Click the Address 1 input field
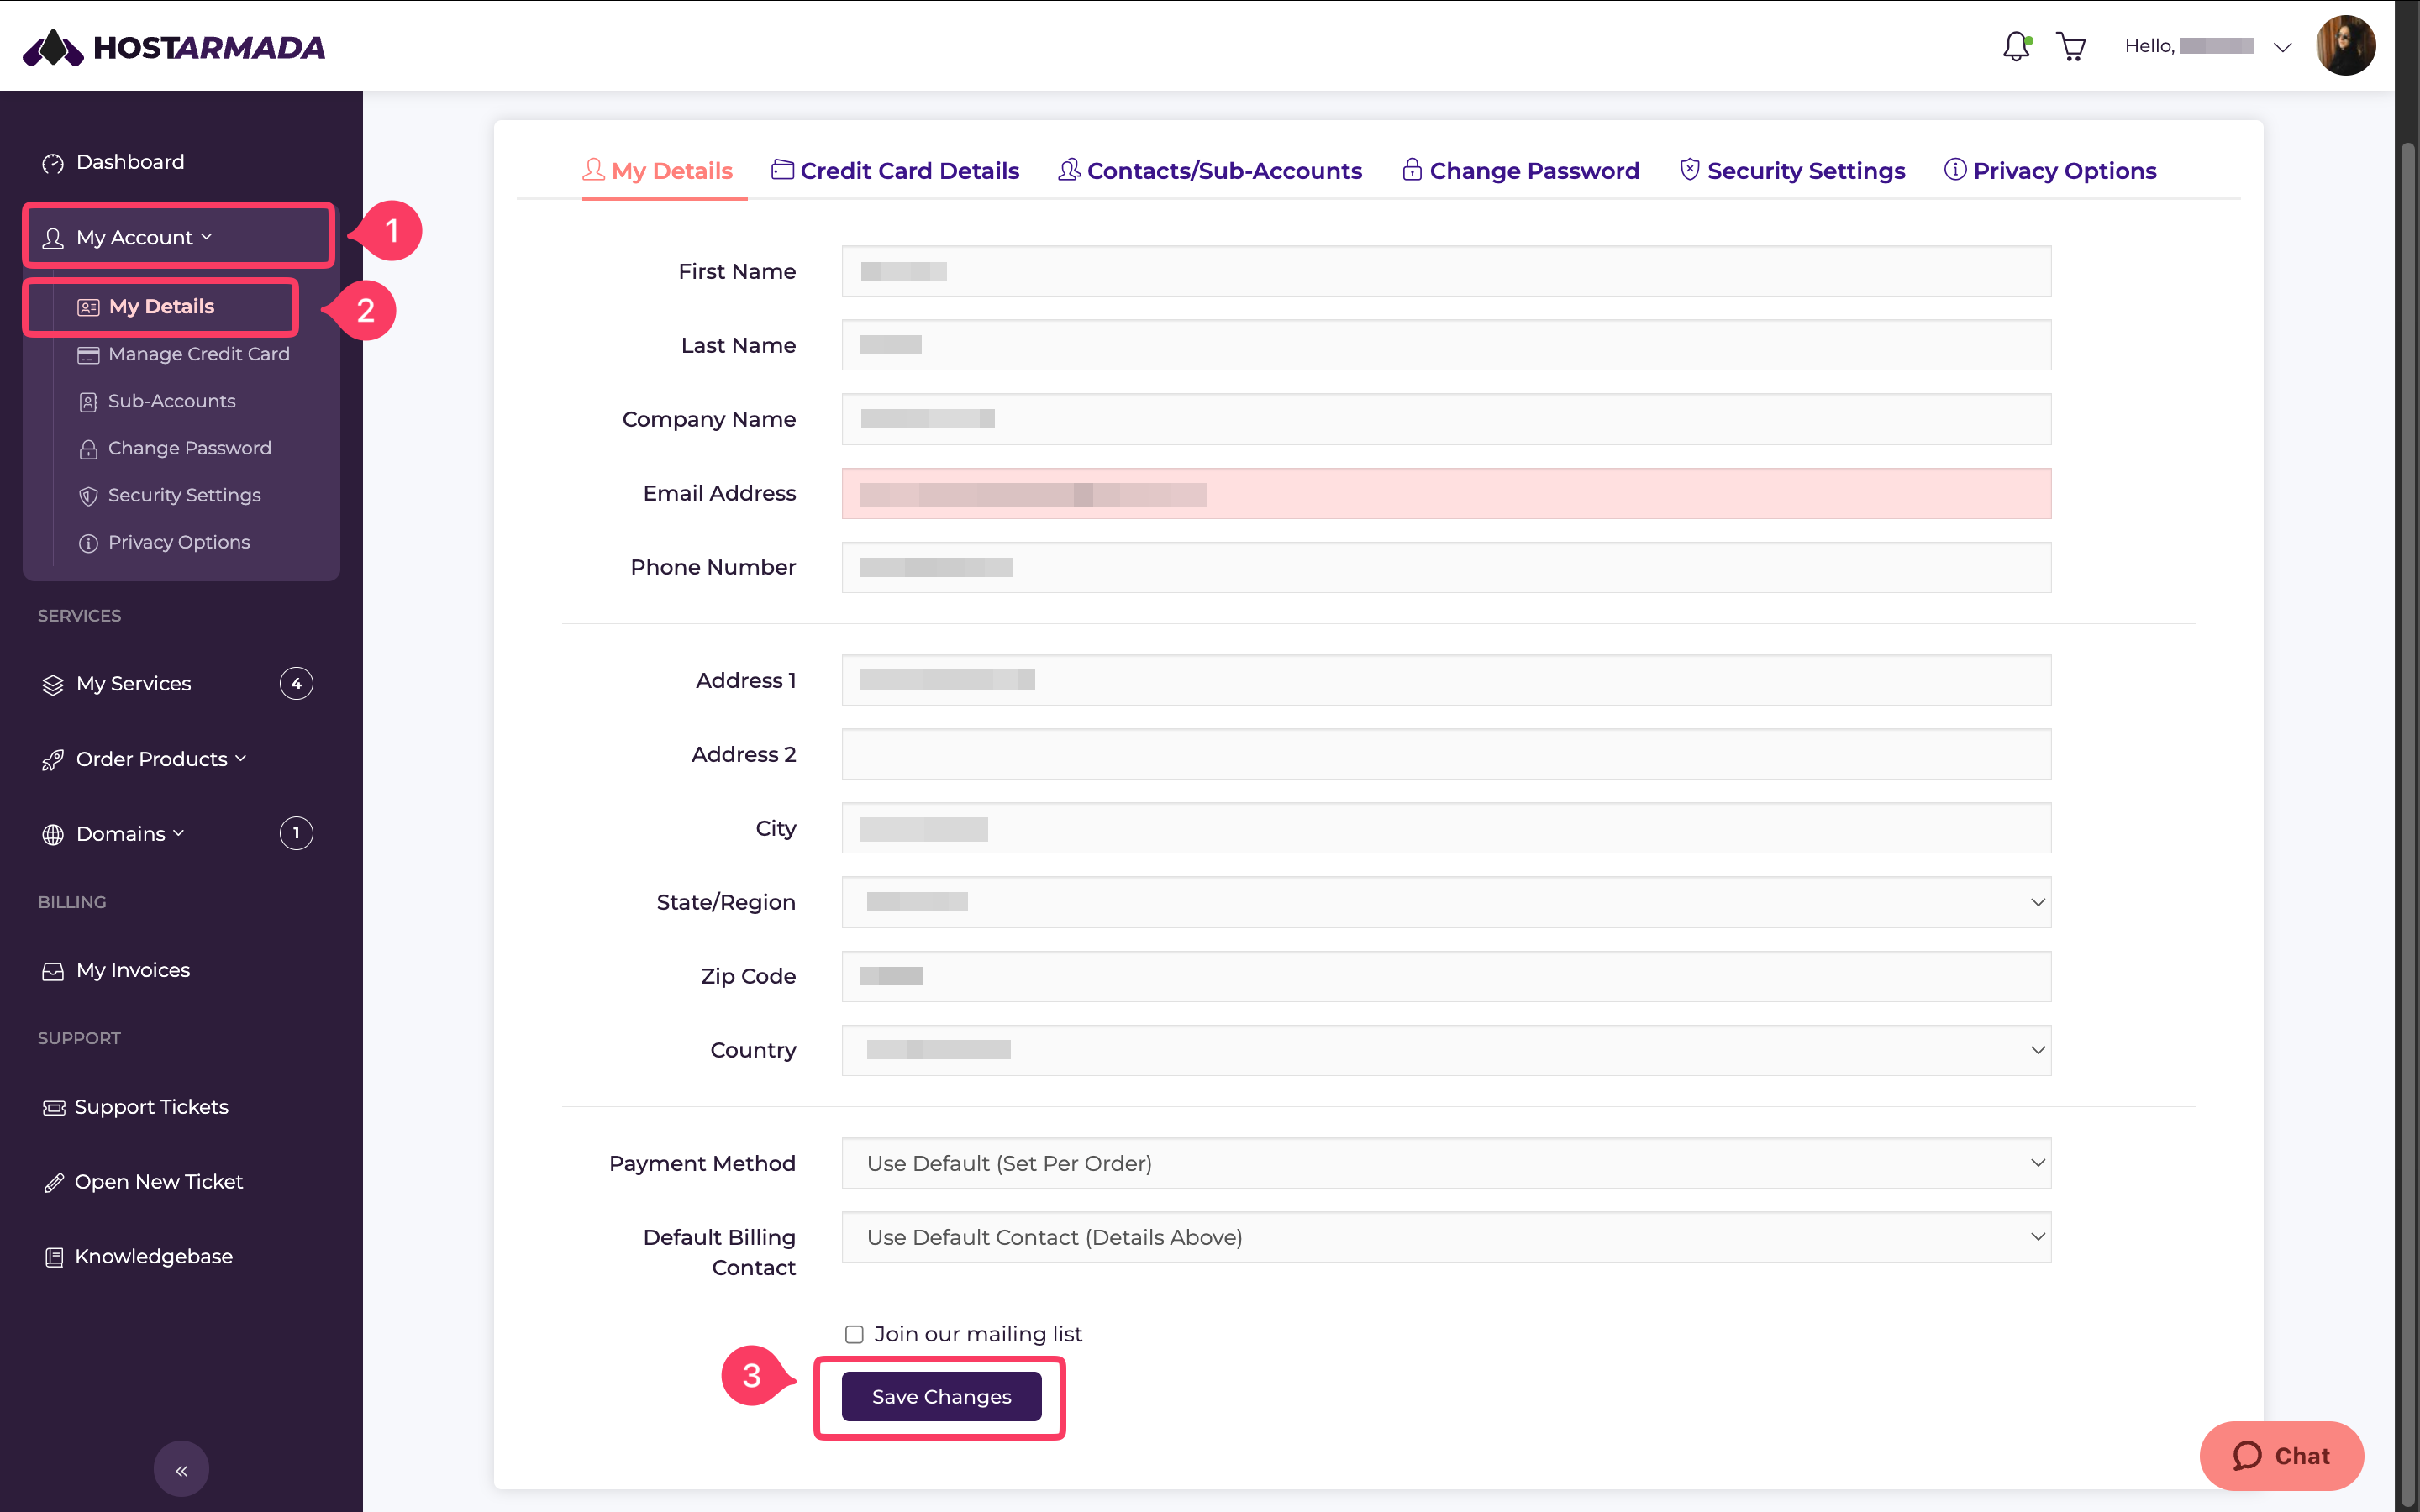Viewport: 2420px width, 1512px height. 1446,680
